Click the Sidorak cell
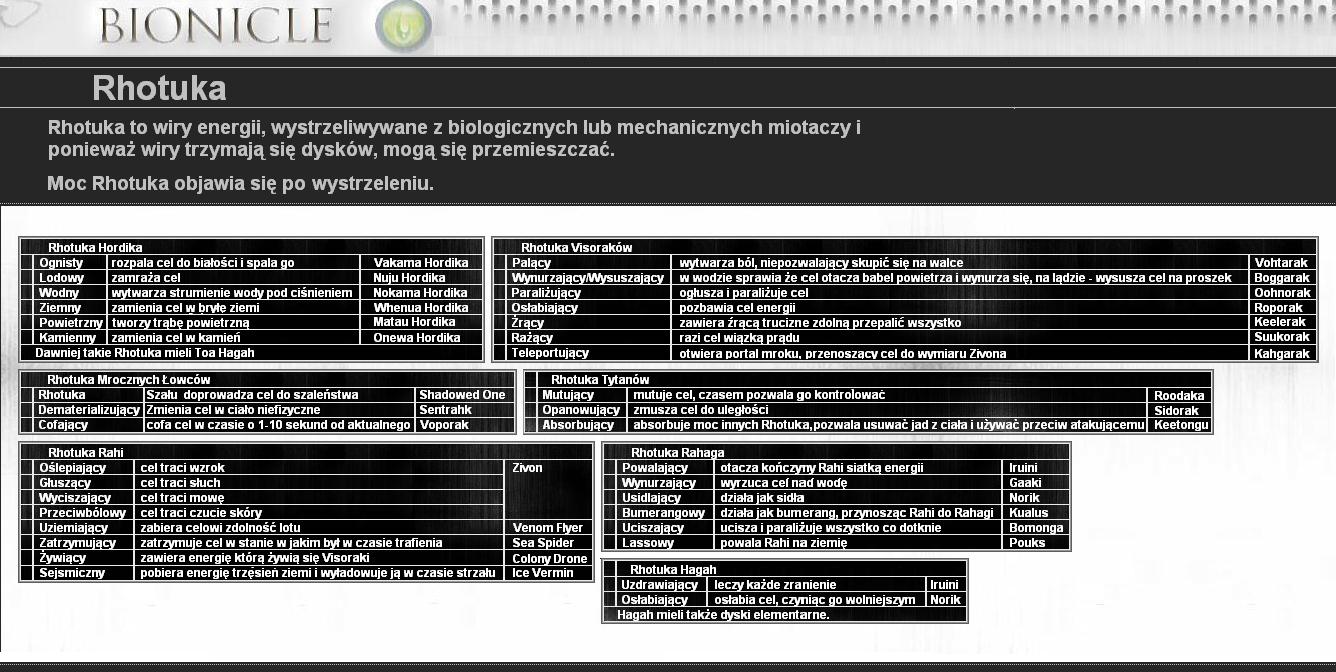 click(1180, 411)
